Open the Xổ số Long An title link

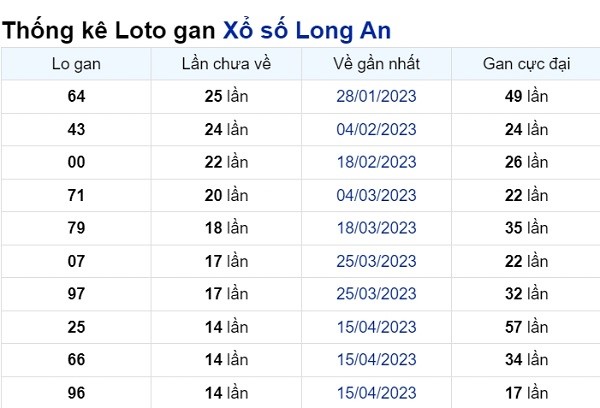(307, 30)
